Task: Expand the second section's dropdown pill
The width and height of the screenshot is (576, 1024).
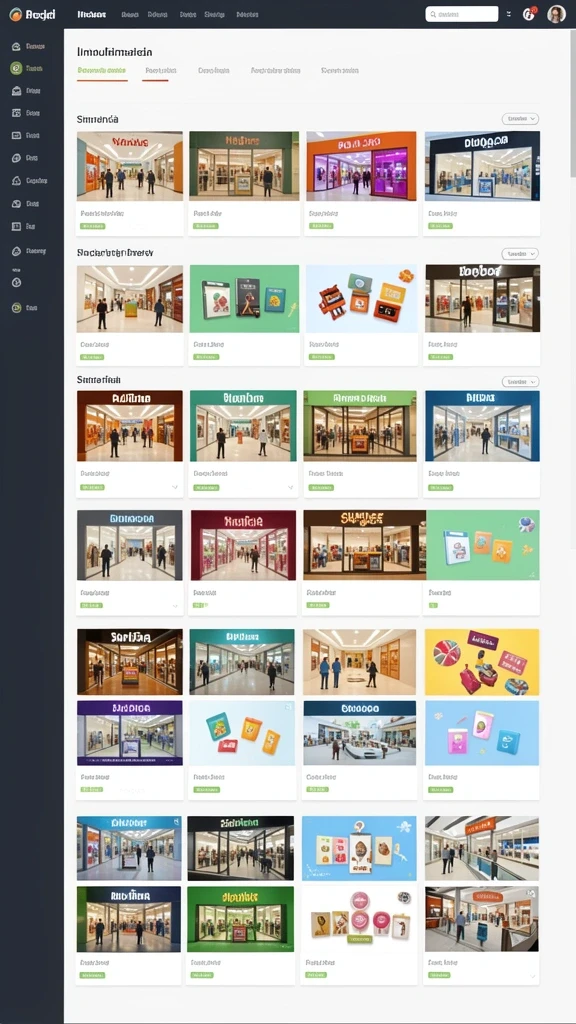Action: [520, 253]
